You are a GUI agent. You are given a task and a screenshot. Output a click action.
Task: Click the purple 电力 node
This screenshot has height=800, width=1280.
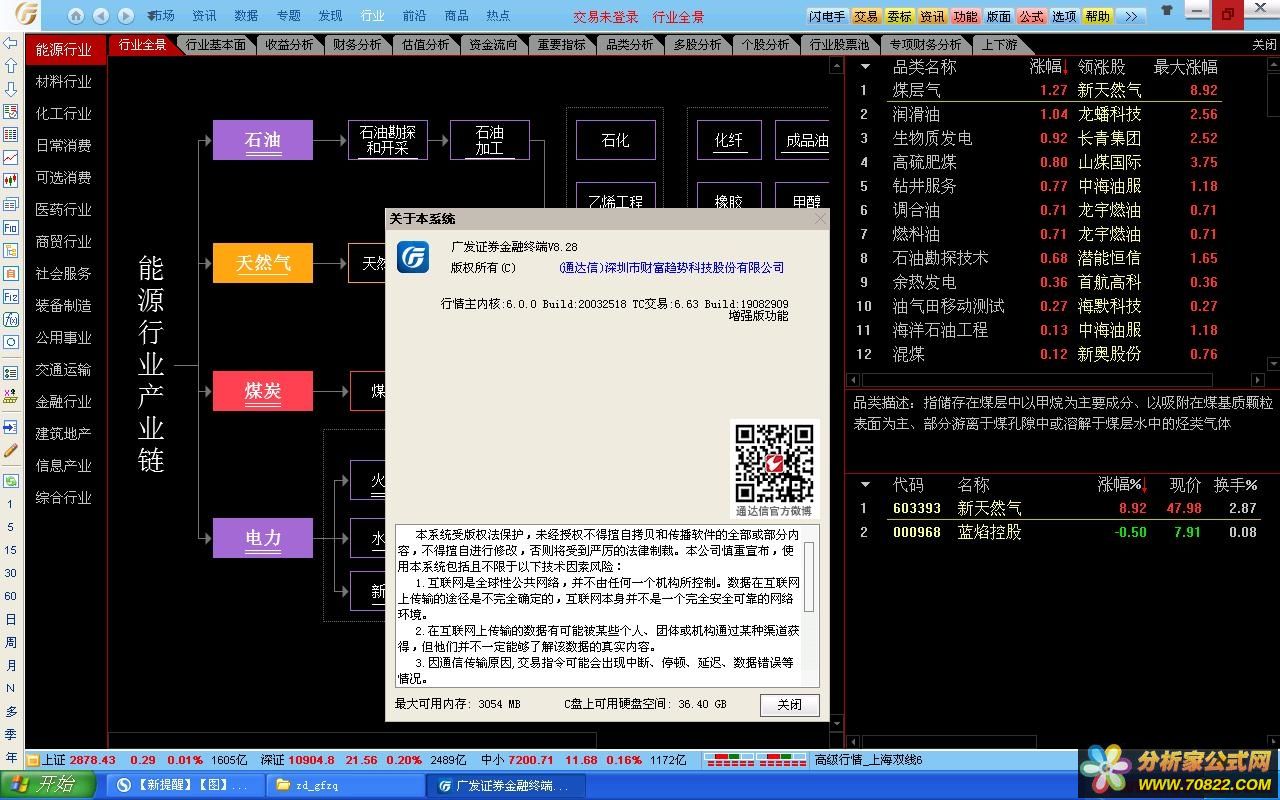[263, 538]
